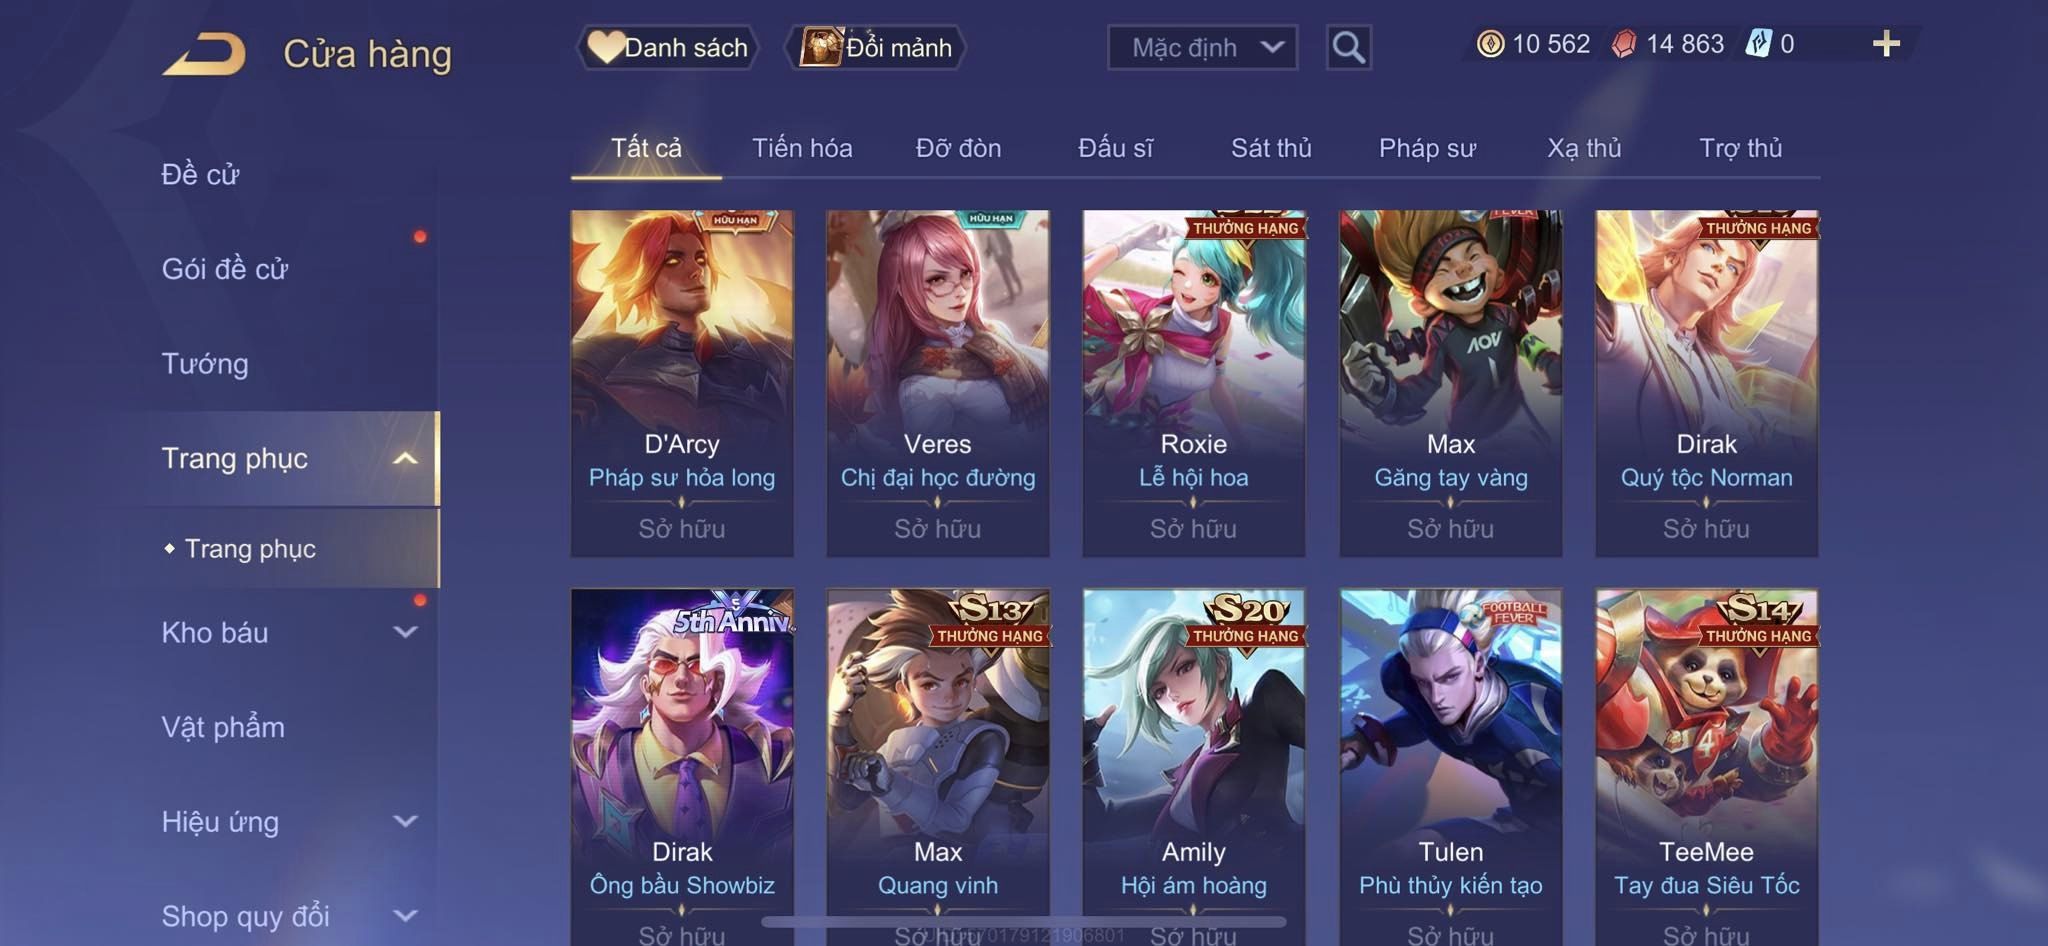Go to Gói đề cử menu
The image size is (2048, 946).
click(x=225, y=268)
